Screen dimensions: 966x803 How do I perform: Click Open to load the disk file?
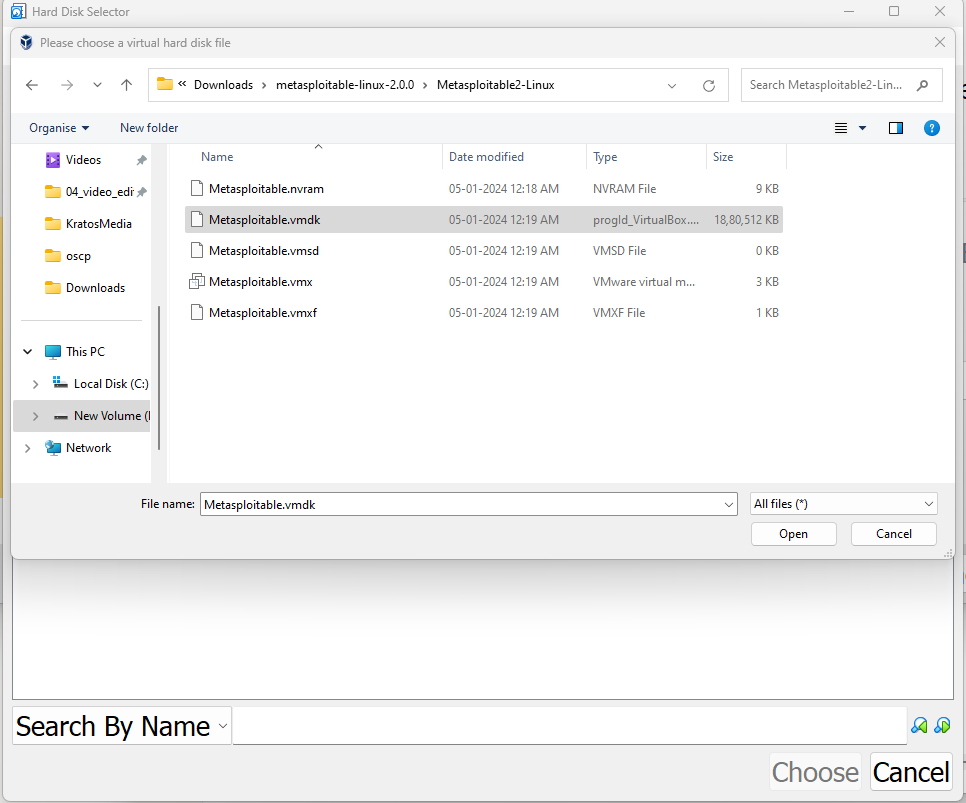click(x=794, y=534)
